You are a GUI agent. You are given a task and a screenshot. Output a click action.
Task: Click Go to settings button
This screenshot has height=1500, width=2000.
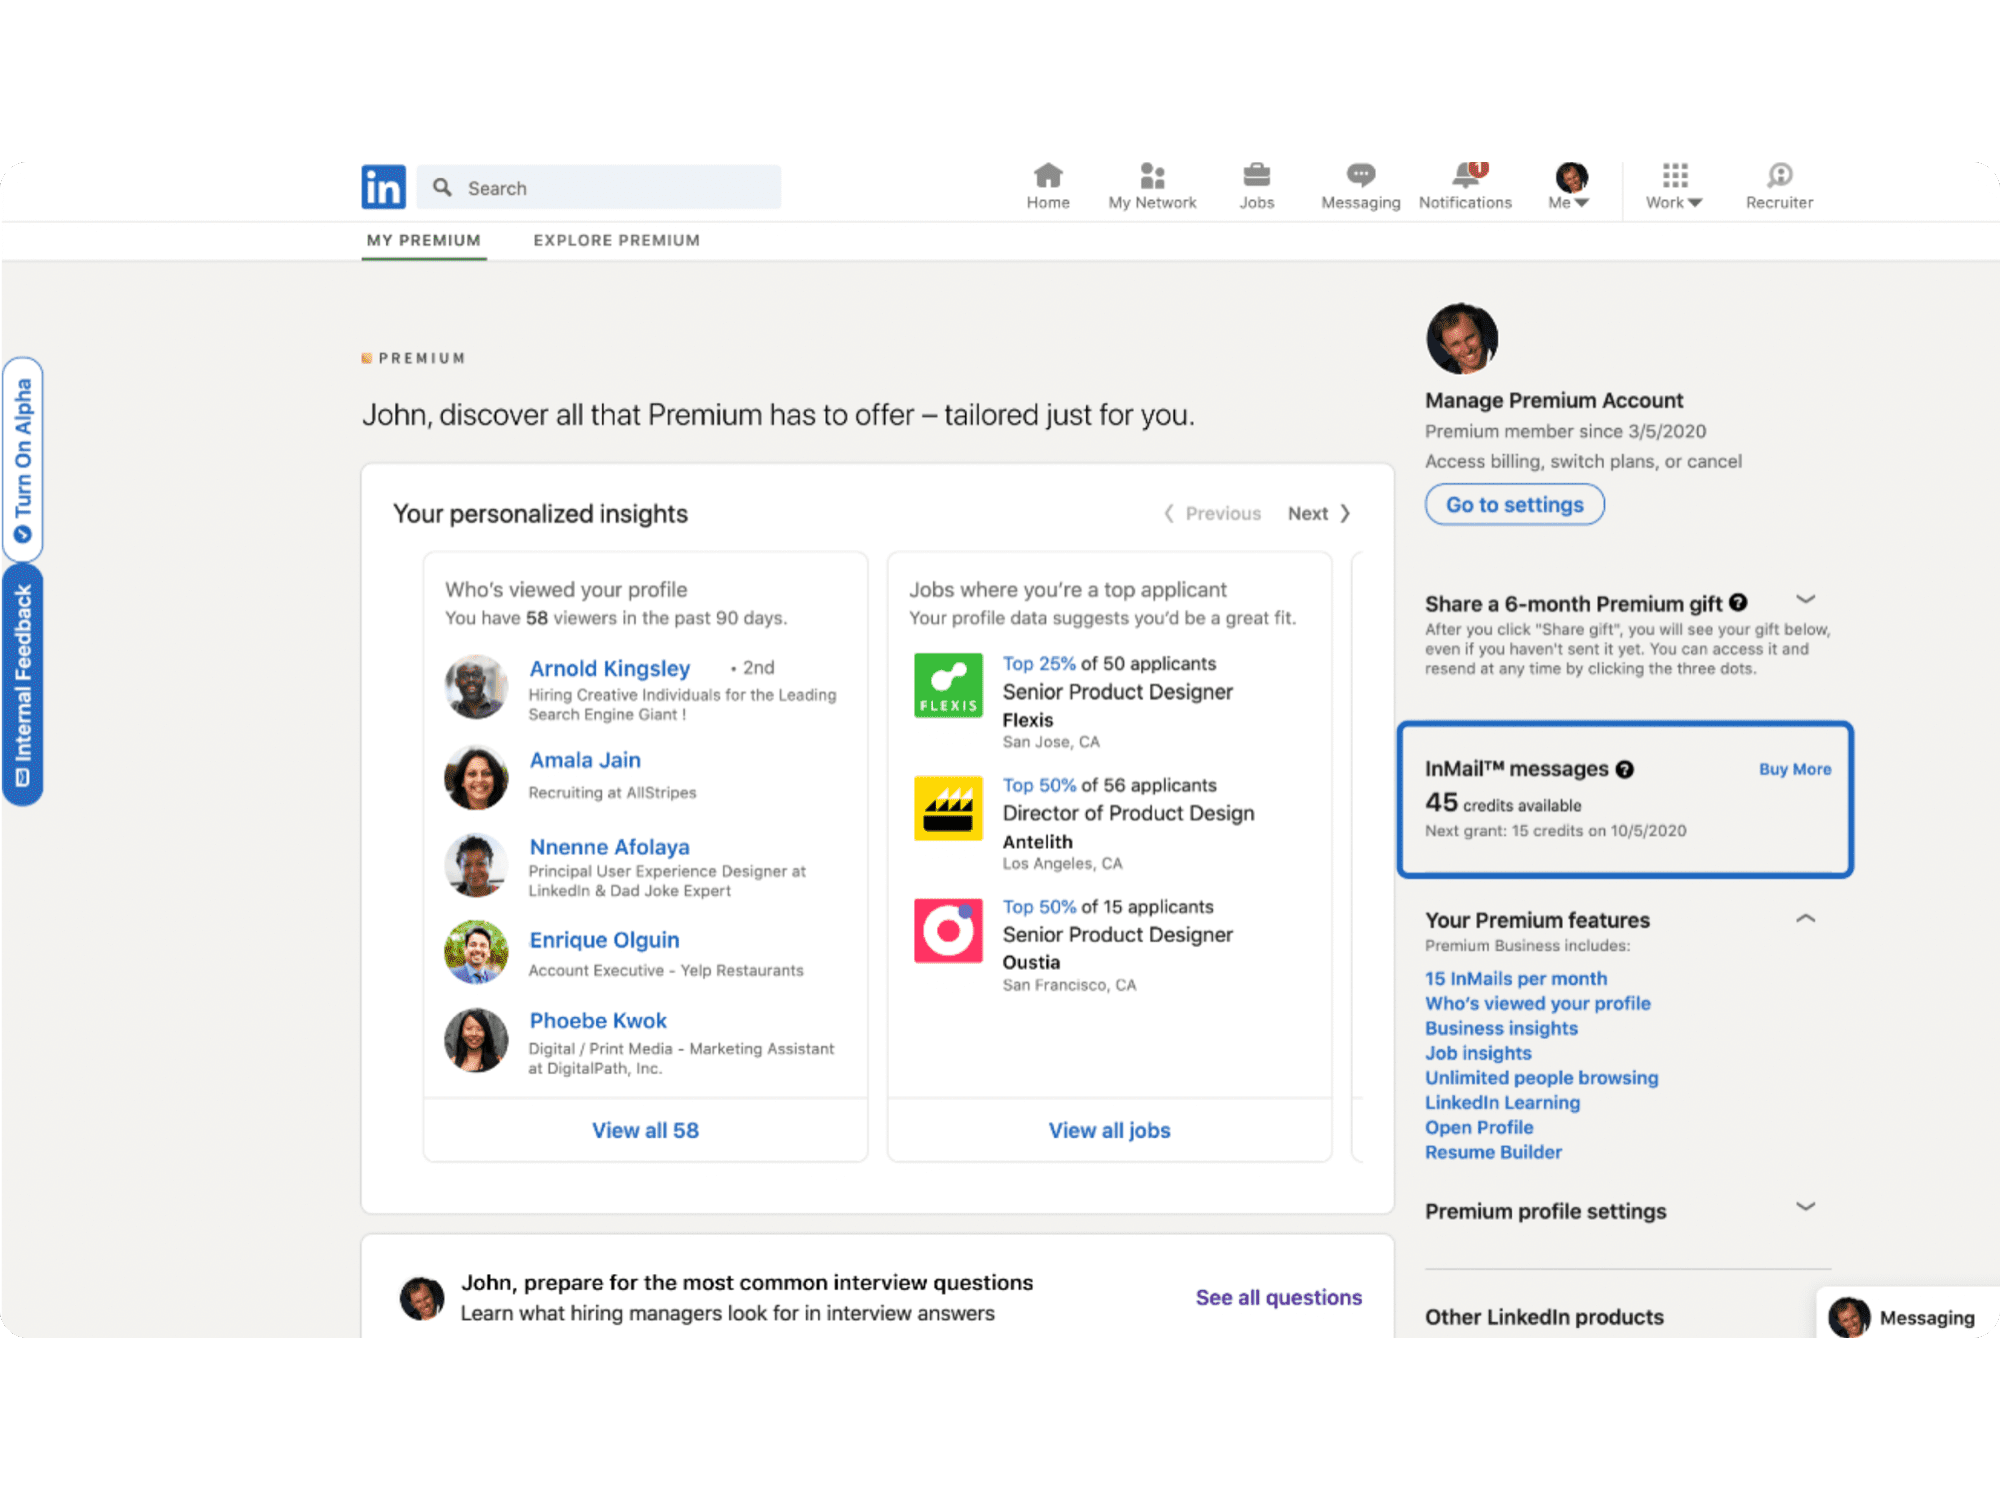[1513, 504]
